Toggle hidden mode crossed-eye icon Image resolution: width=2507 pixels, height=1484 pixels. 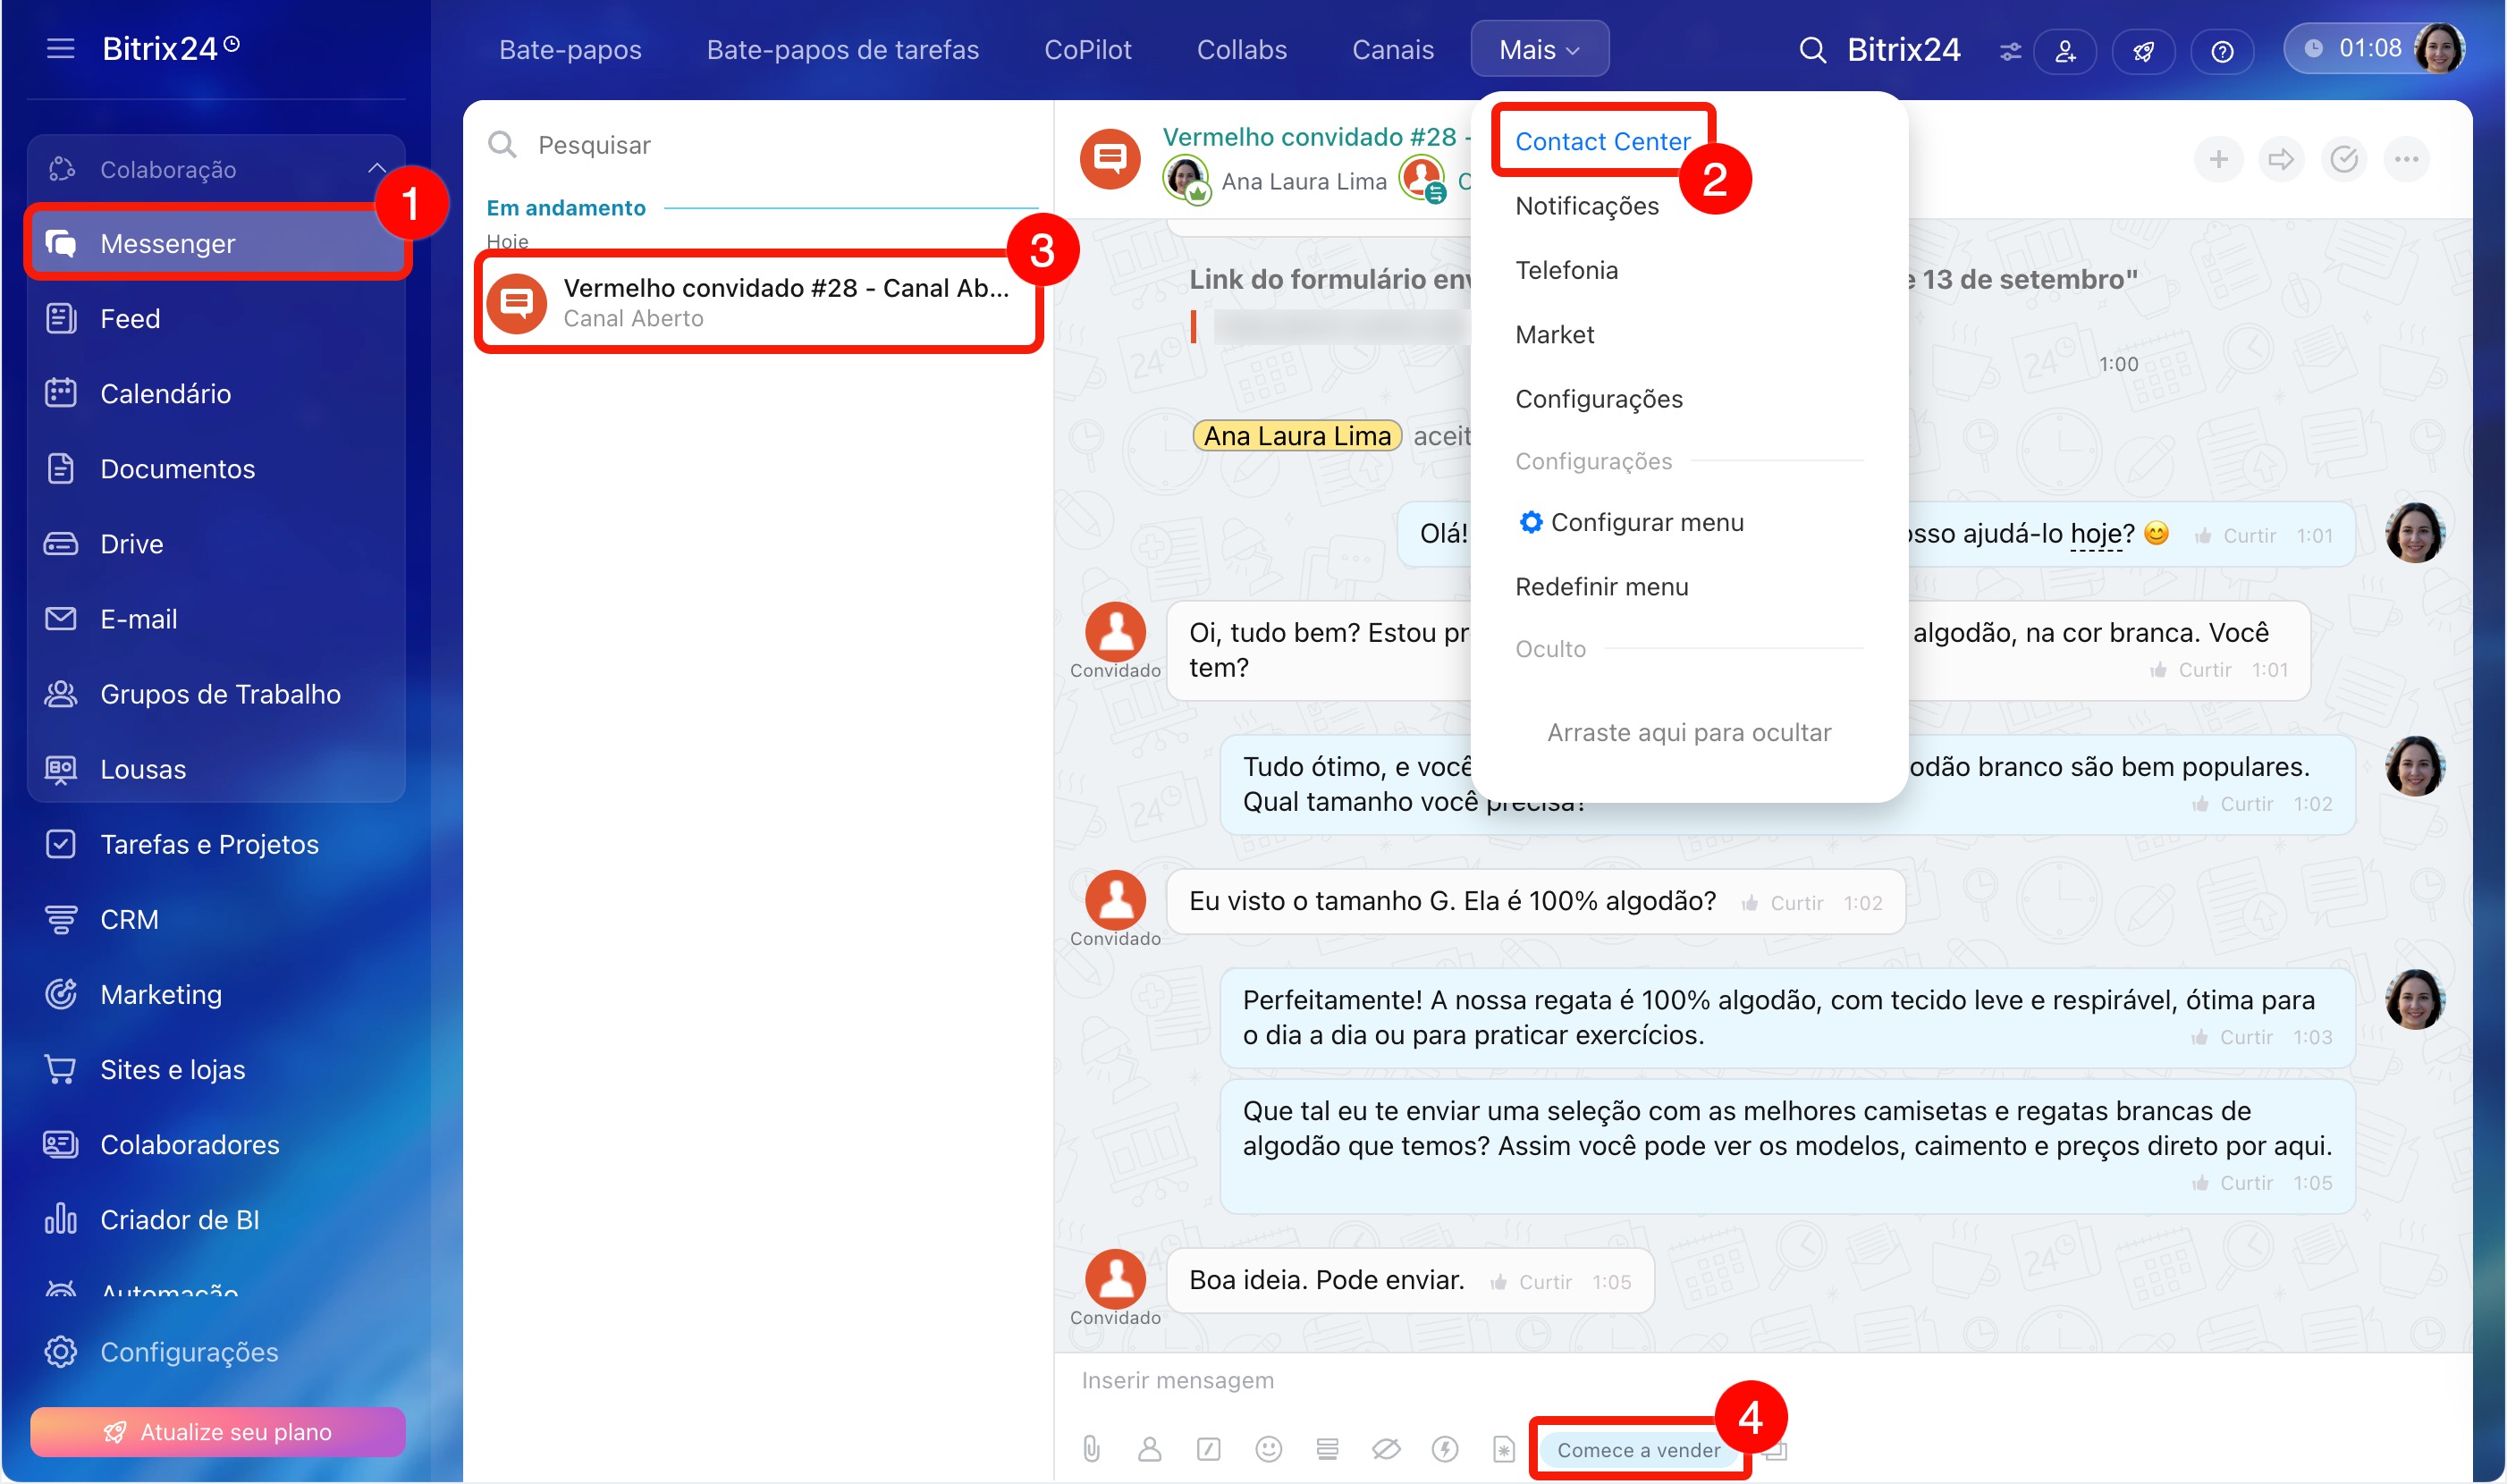coord(1385,1449)
